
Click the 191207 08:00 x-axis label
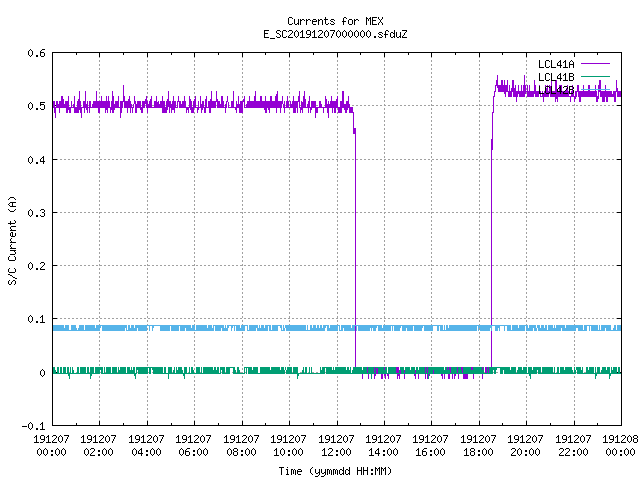click(x=241, y=445)
